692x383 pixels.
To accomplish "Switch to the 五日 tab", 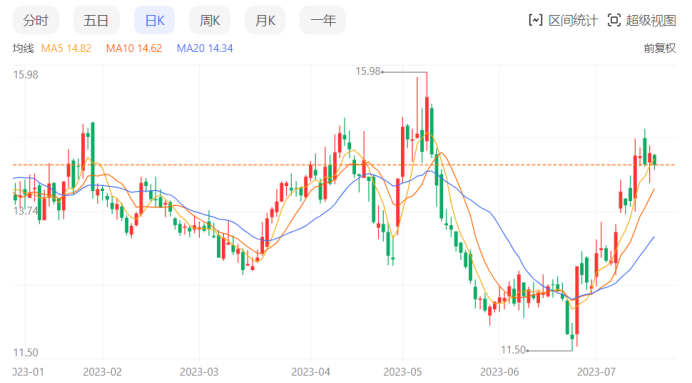I will point(96,20).
